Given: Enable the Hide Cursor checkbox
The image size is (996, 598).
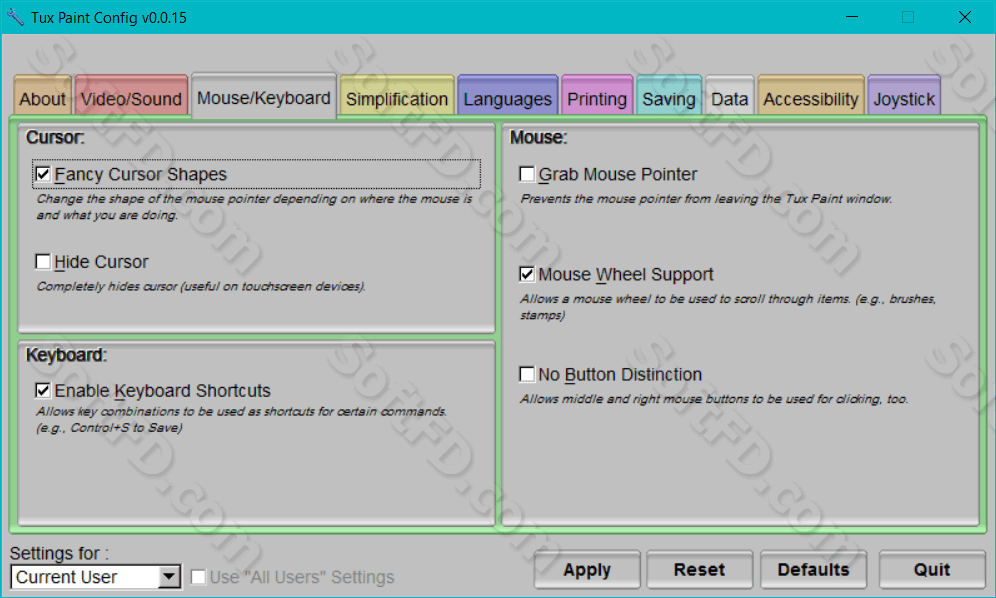Looking at the screenshot, I should coord(43,262).
